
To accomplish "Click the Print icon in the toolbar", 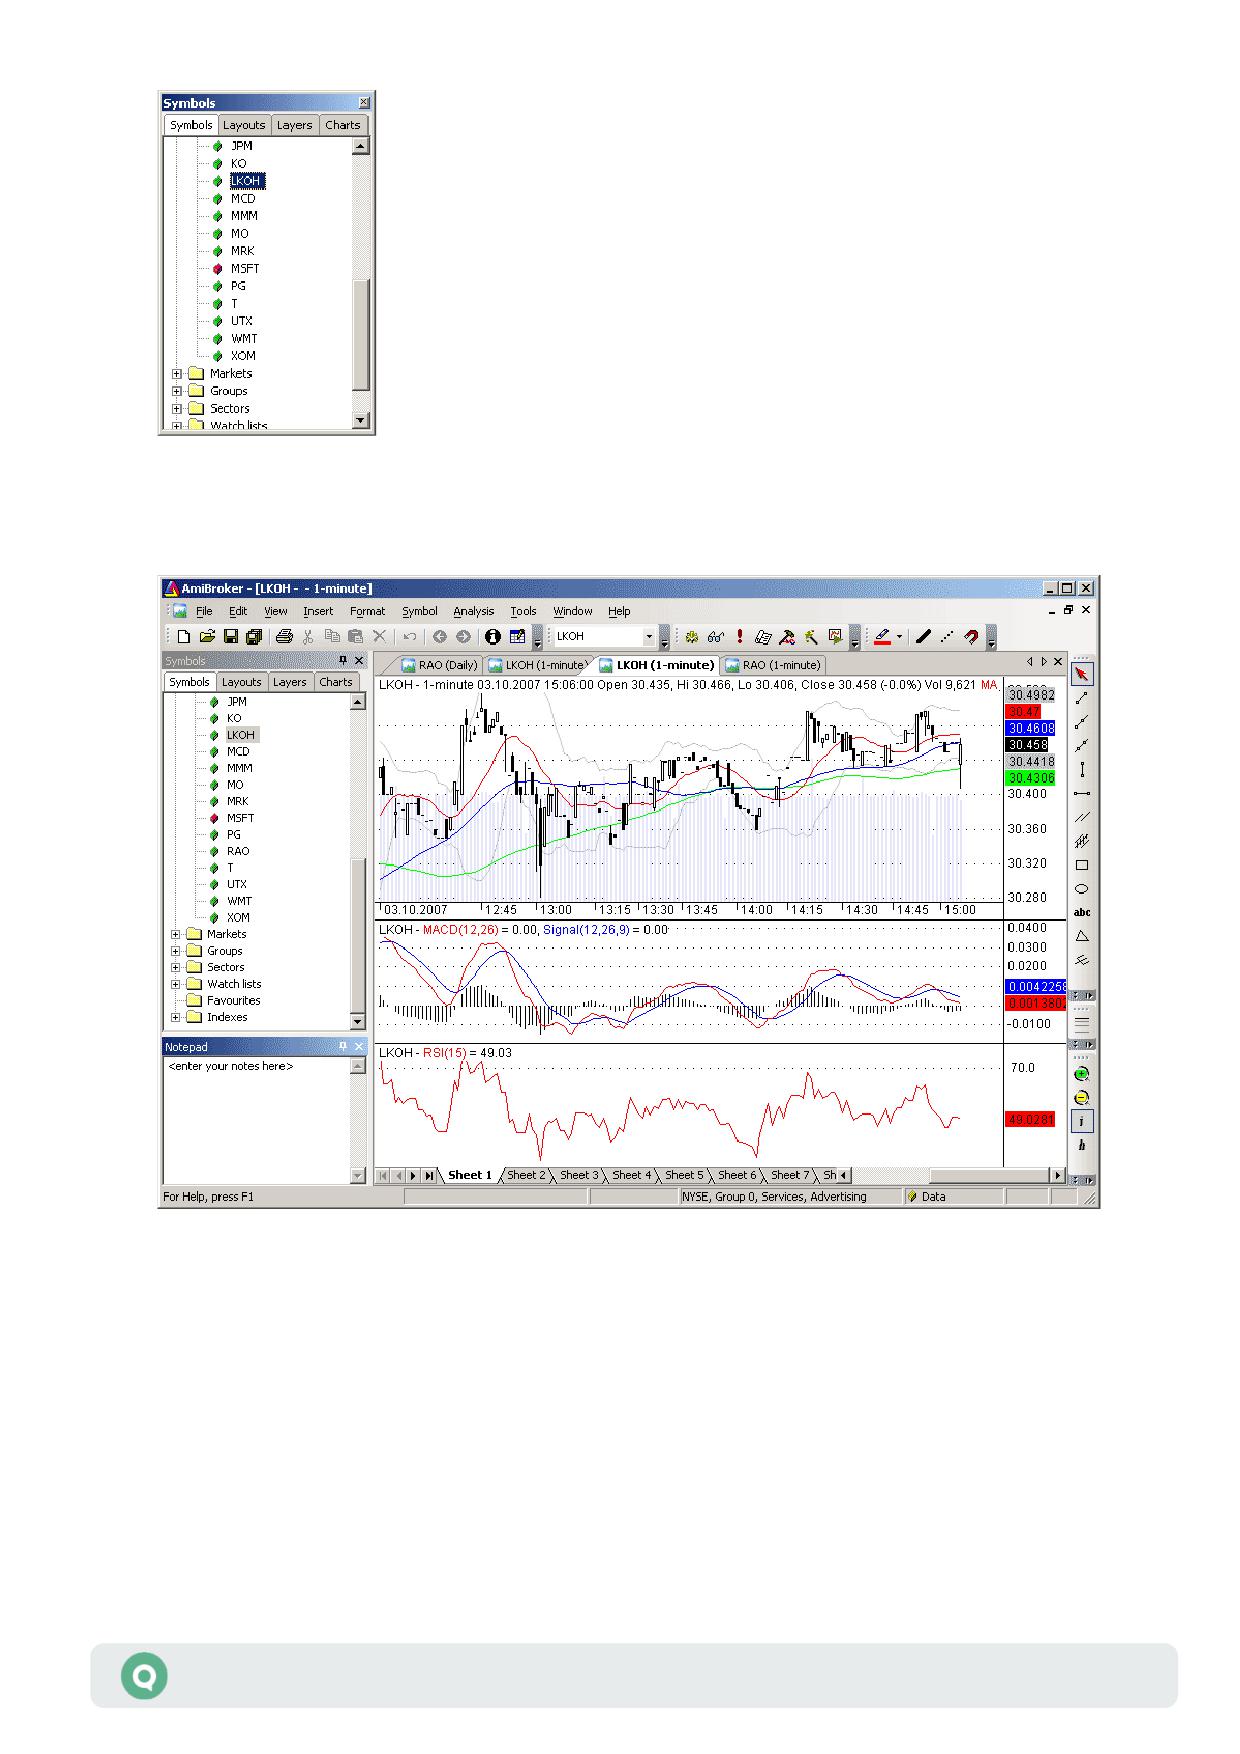I will point(284,636).
